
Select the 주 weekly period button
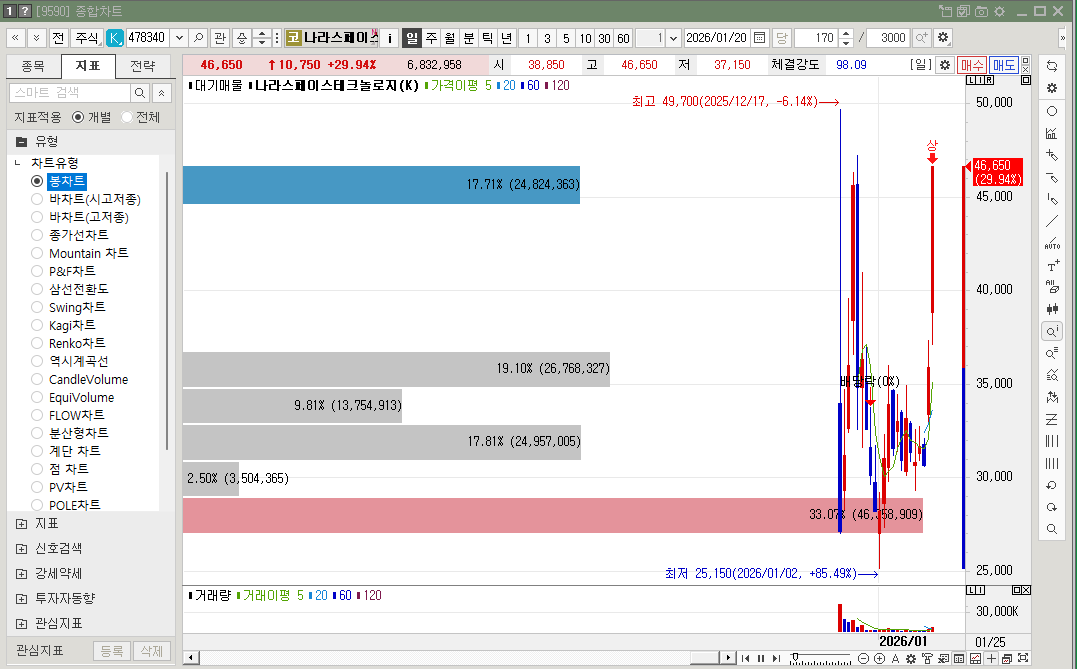point(431,38)
